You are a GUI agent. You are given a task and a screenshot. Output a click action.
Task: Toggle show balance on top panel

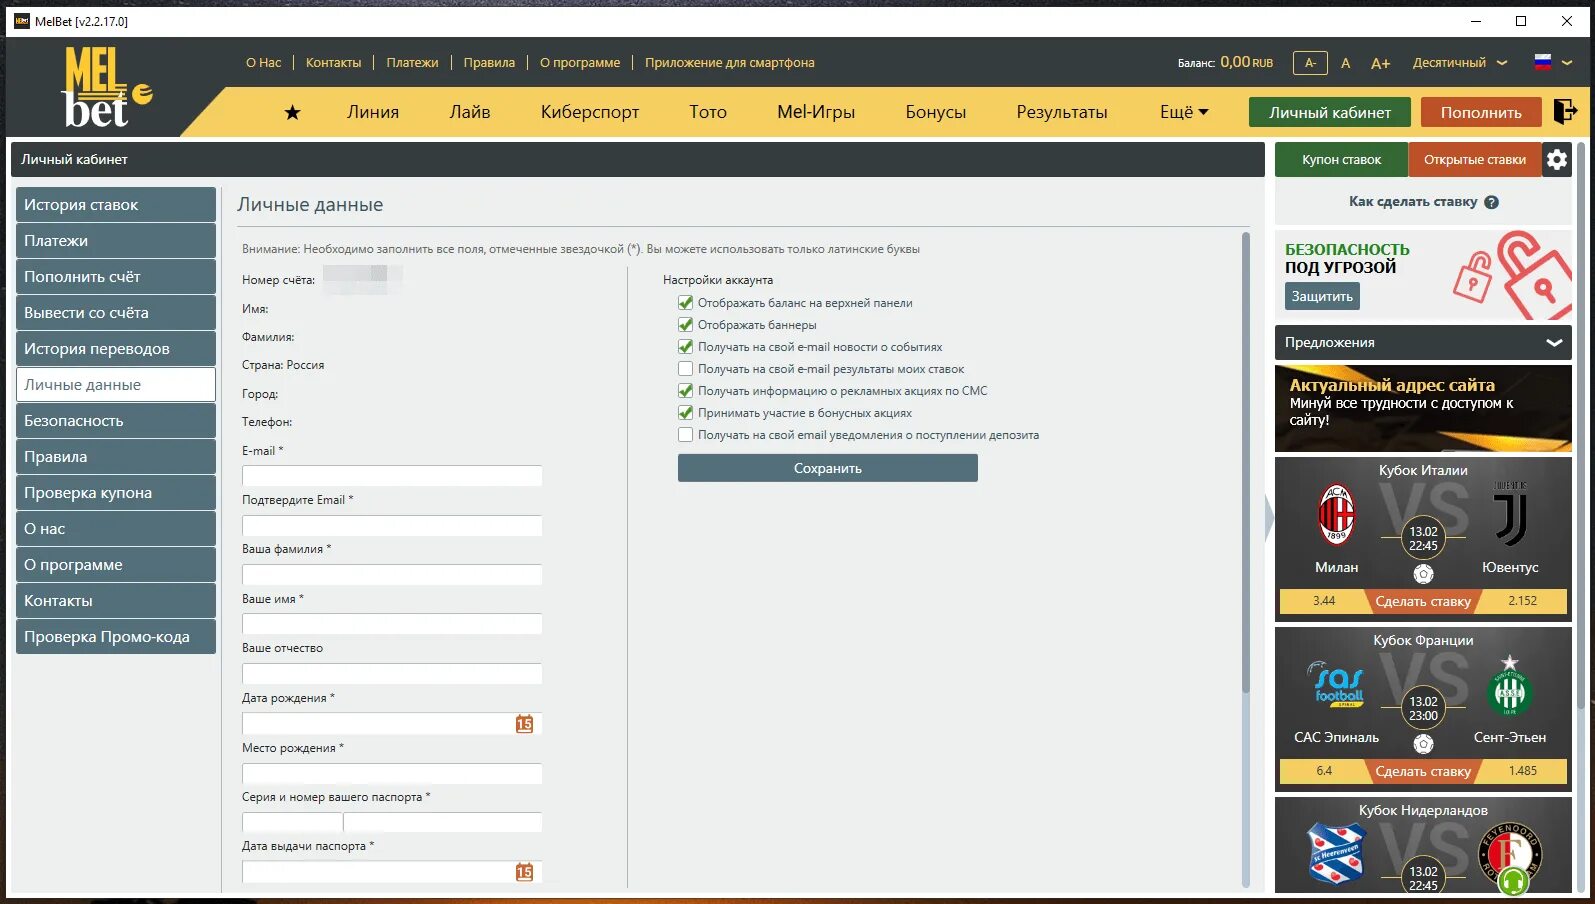point(685,303)
